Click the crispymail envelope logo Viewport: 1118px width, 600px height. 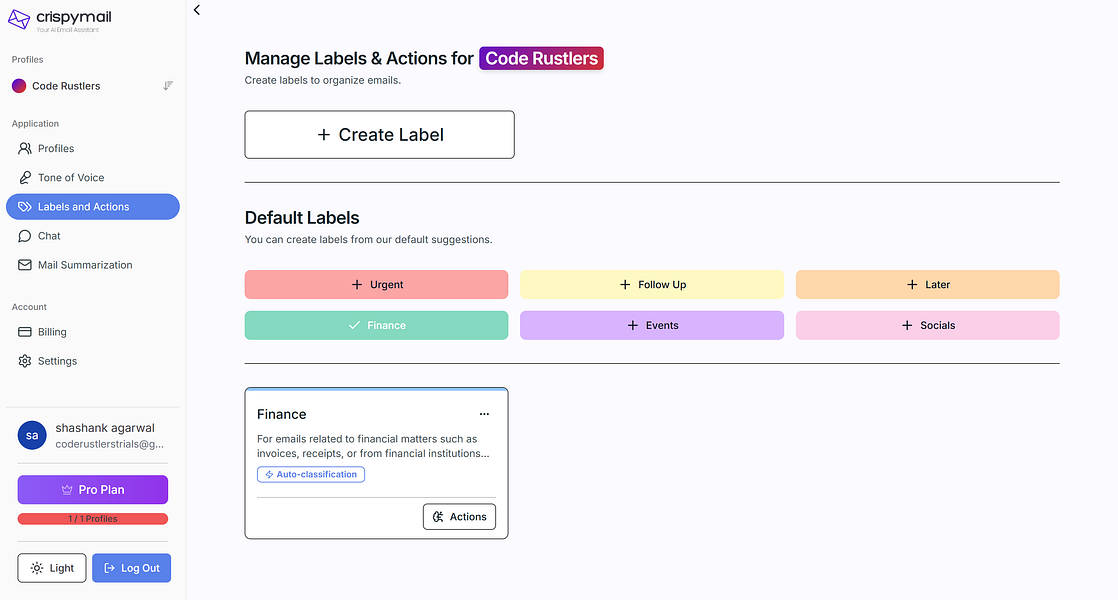tap(19, 18)
